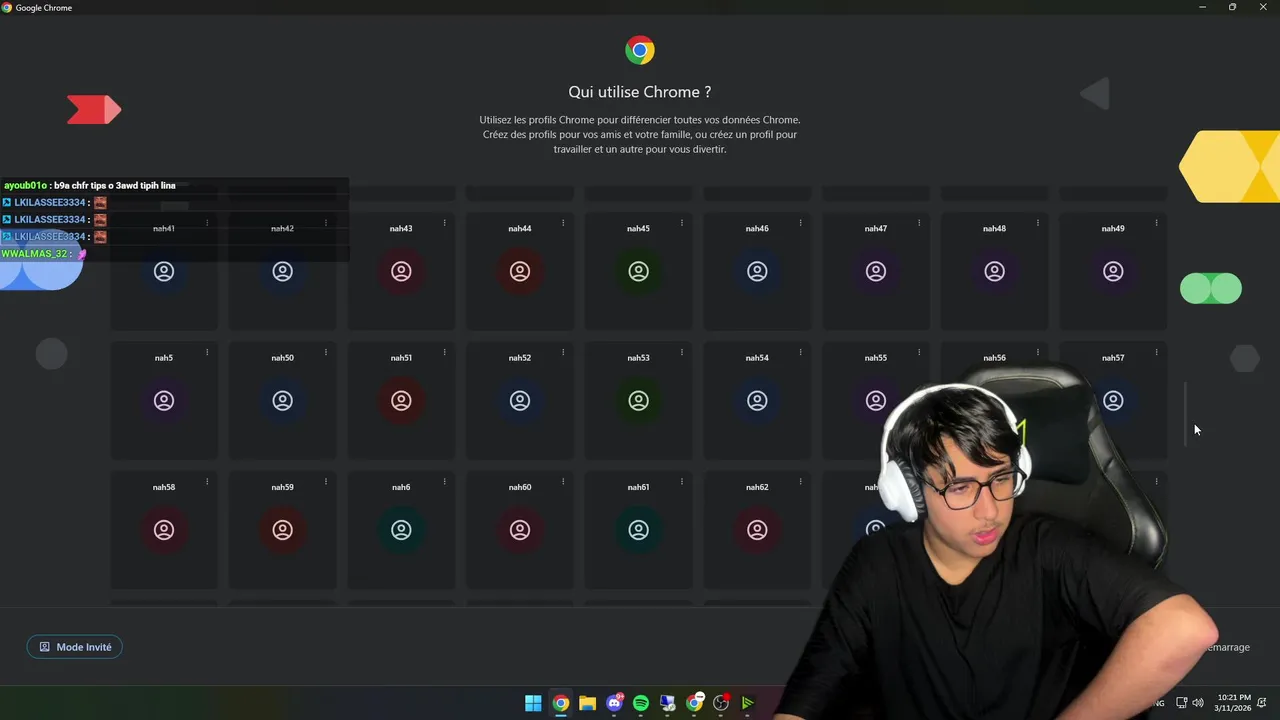1280x720 pixels.
Task: Select the nah53 profile avatar
Action: tap(638, 401)
